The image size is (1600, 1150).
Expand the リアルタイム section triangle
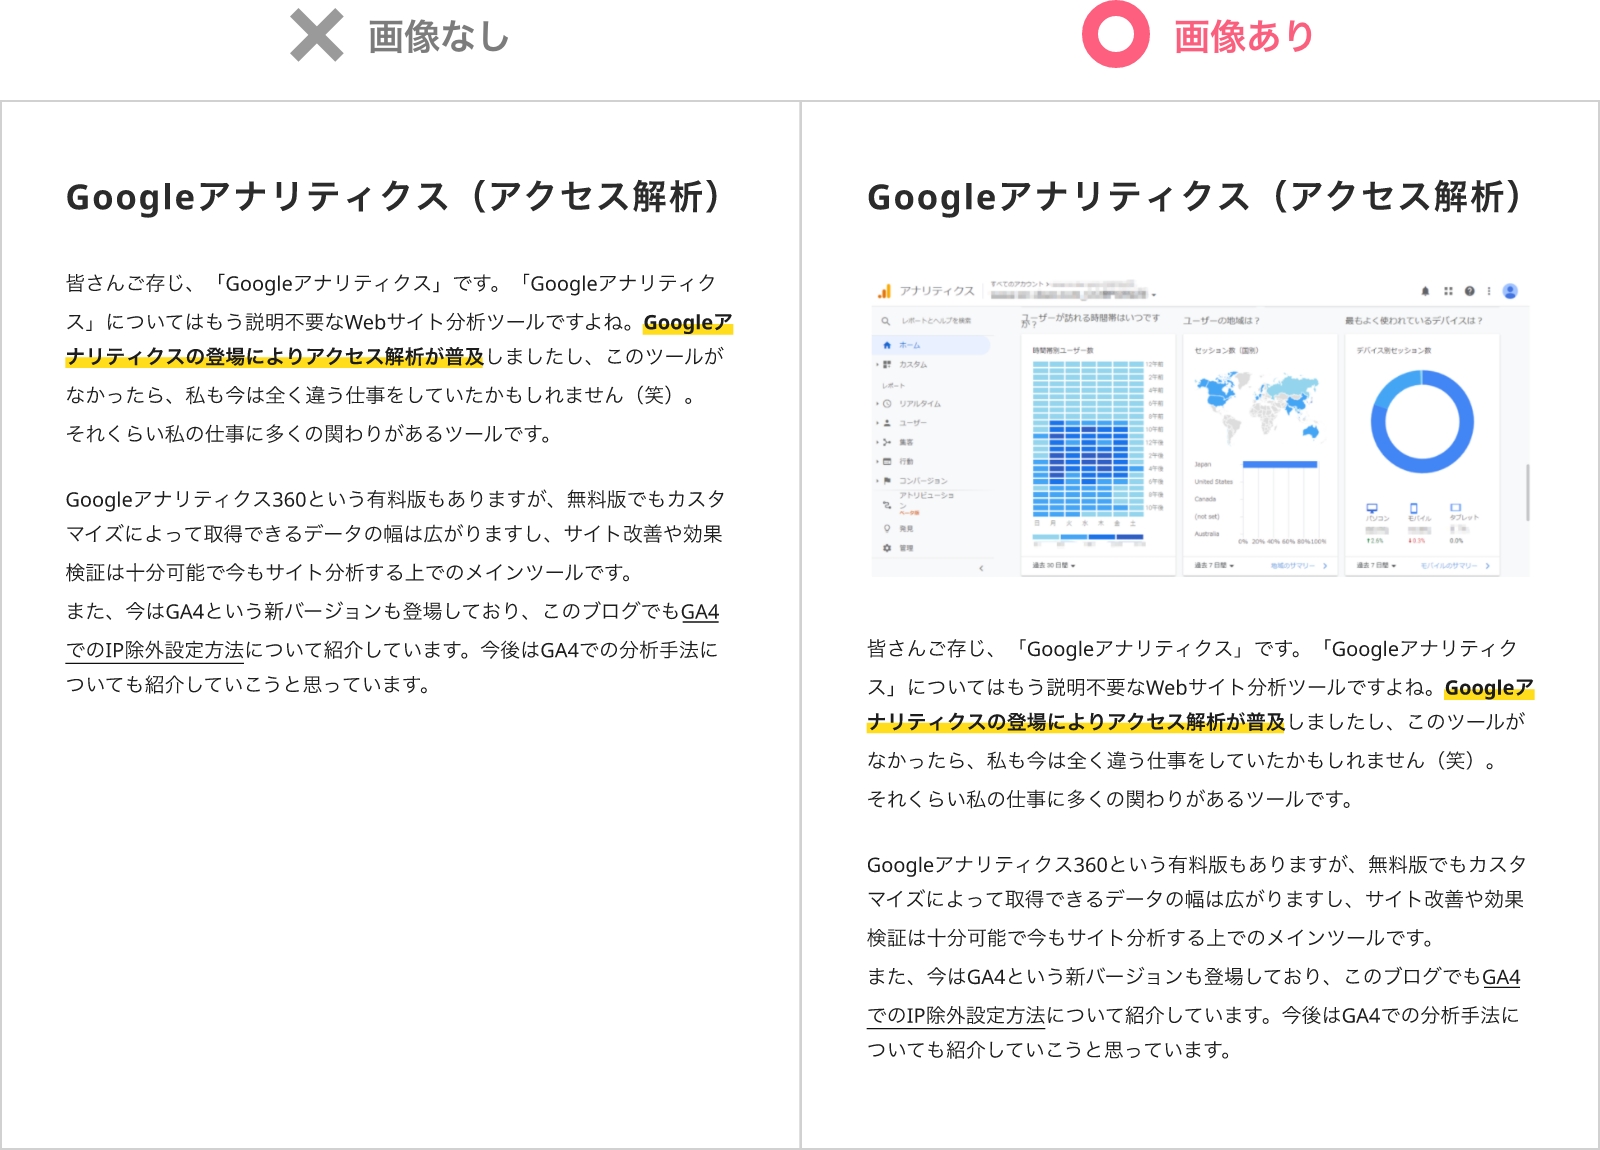pyautogui.click(x=877, y=404)
